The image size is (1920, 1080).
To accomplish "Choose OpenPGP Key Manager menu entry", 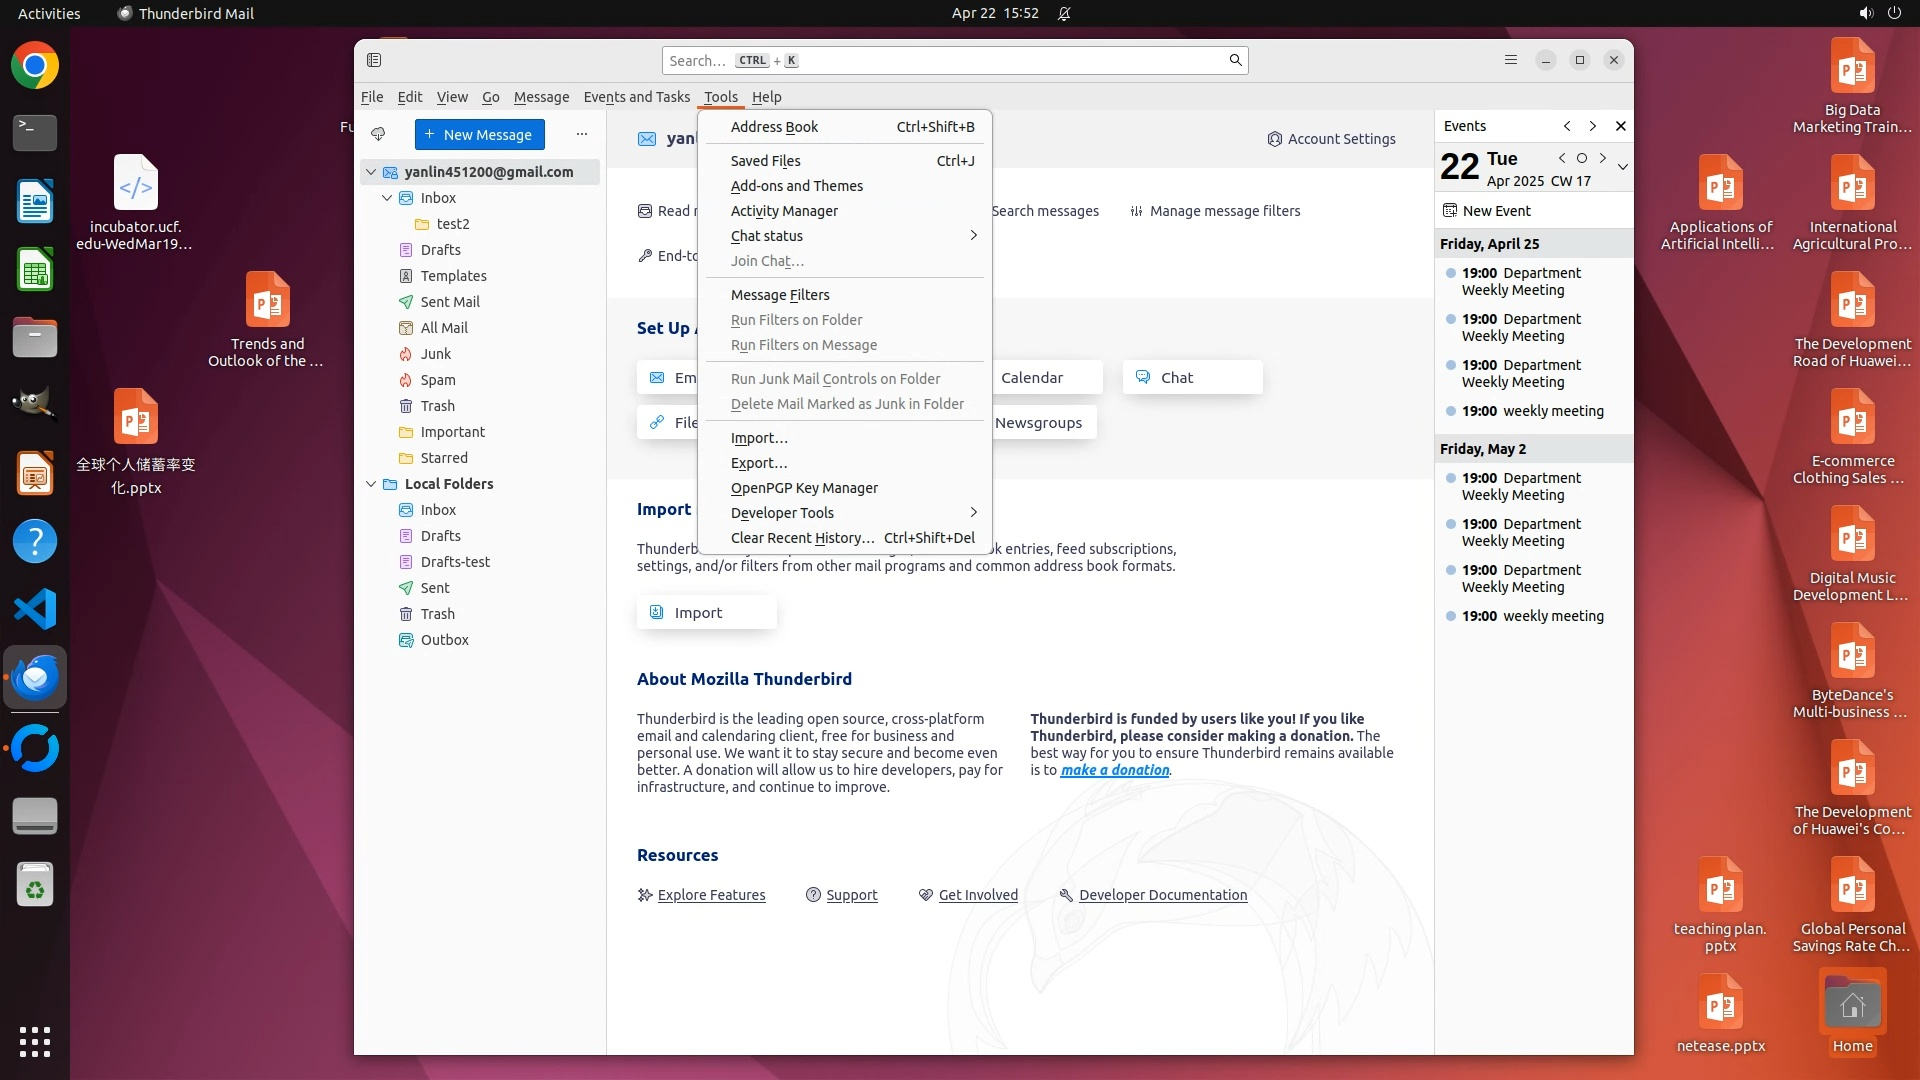I will pos(804,488).
